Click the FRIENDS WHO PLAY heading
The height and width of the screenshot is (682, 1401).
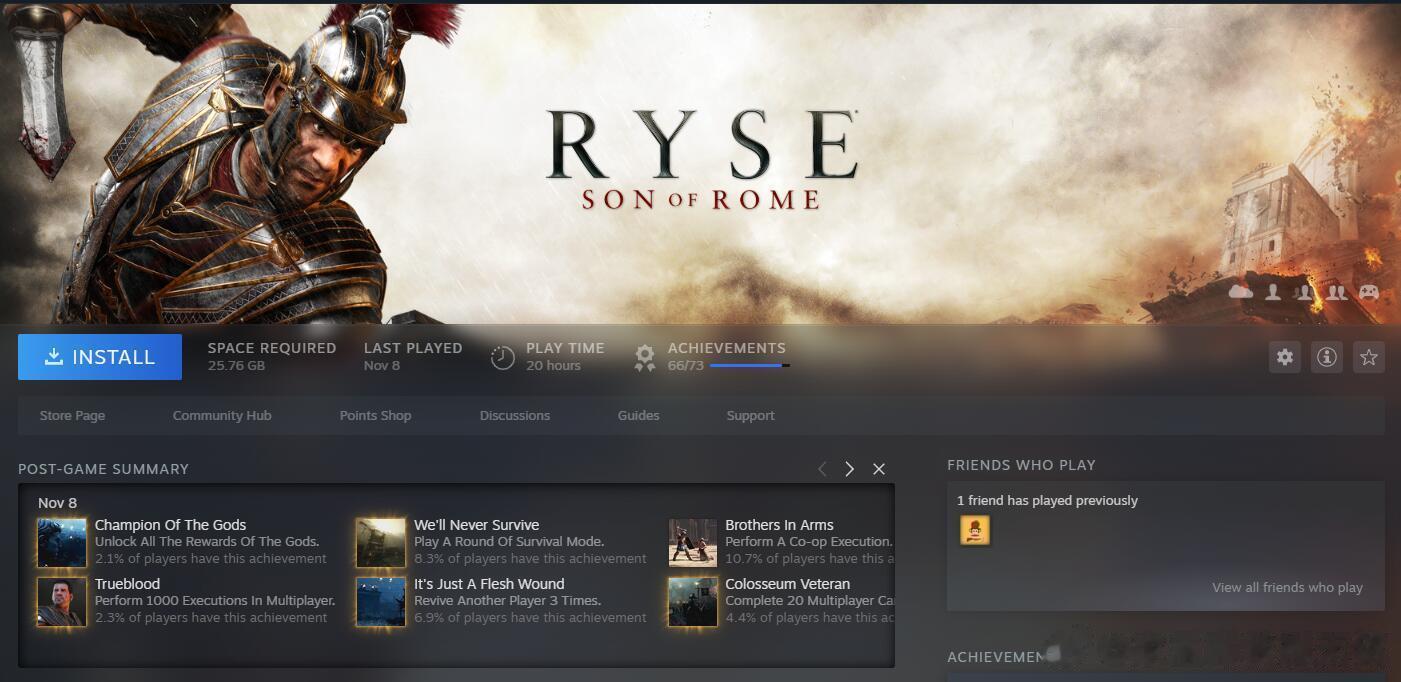pos(1021,465)
